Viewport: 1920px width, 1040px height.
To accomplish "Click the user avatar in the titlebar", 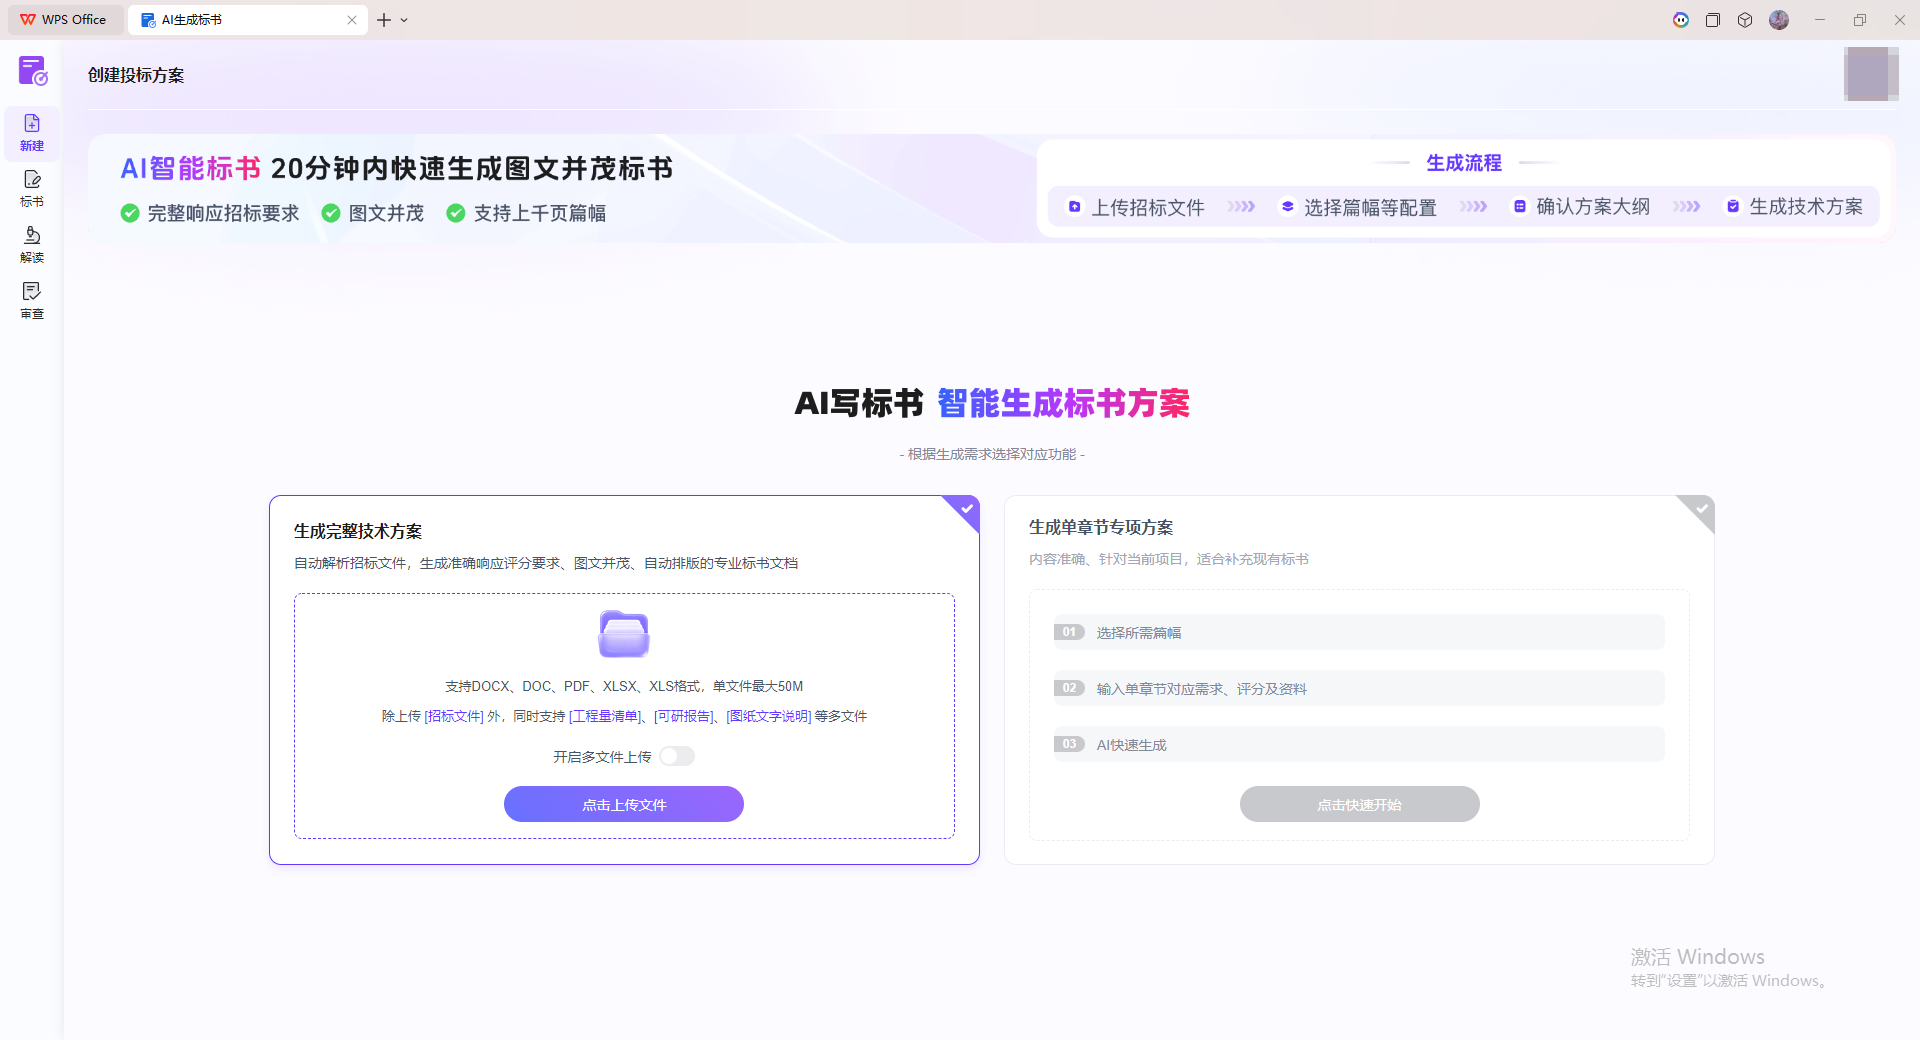I will coord(1780,19).
